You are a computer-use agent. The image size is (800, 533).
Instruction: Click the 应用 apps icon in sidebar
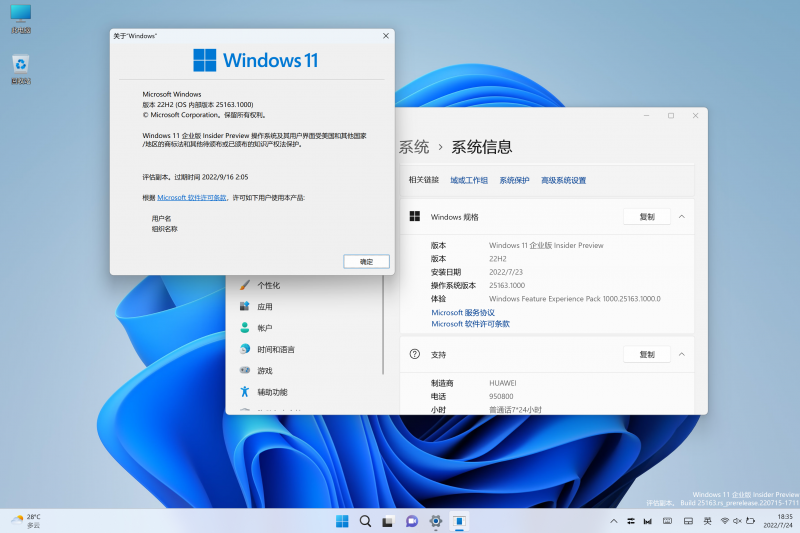(x=245, y=306)
